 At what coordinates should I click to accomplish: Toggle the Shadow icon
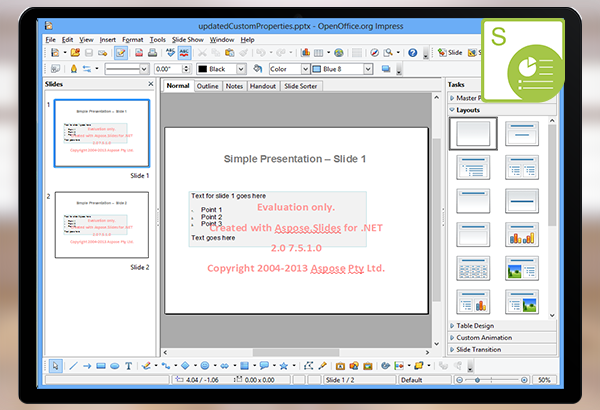386,69
